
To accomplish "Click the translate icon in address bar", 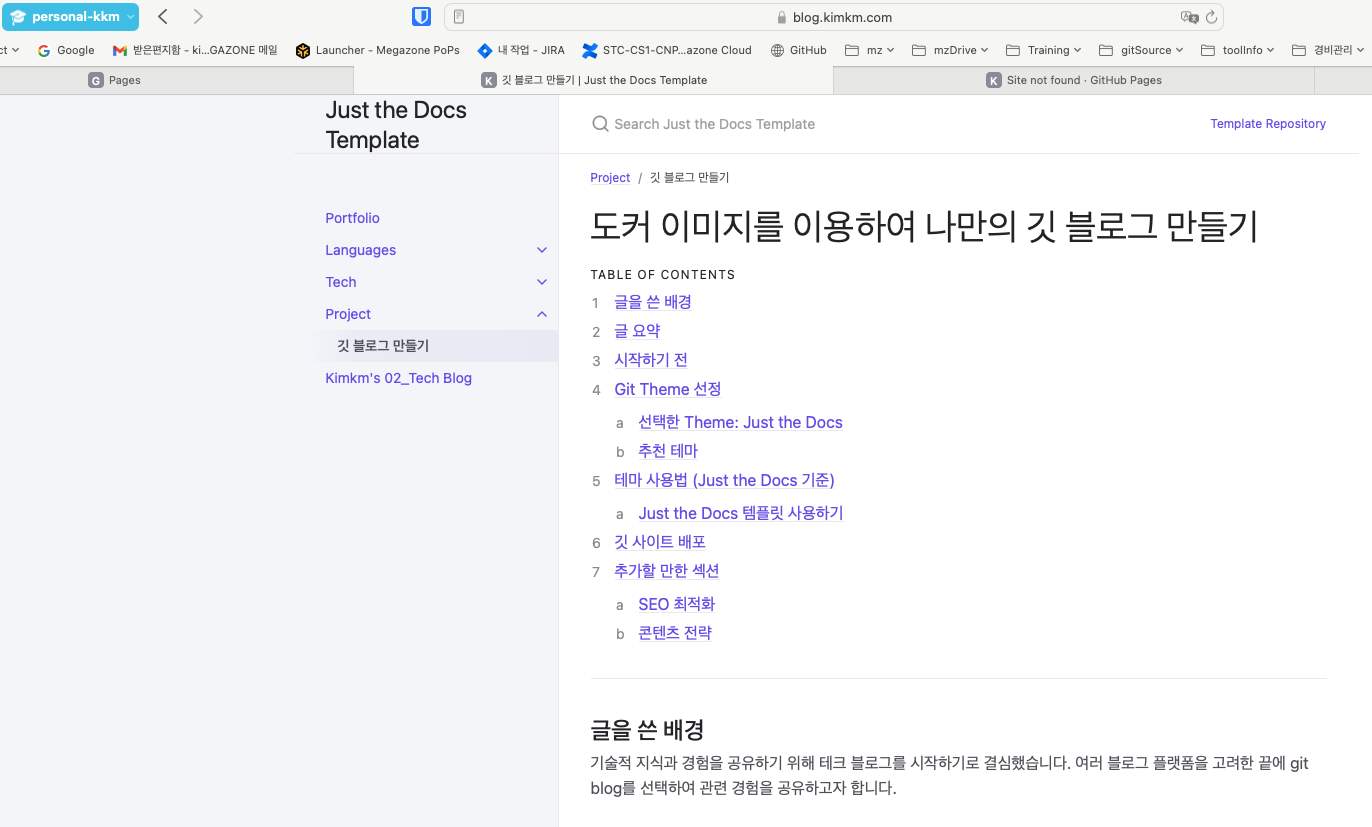I will pyautogui.click(x=1188, y=17).
